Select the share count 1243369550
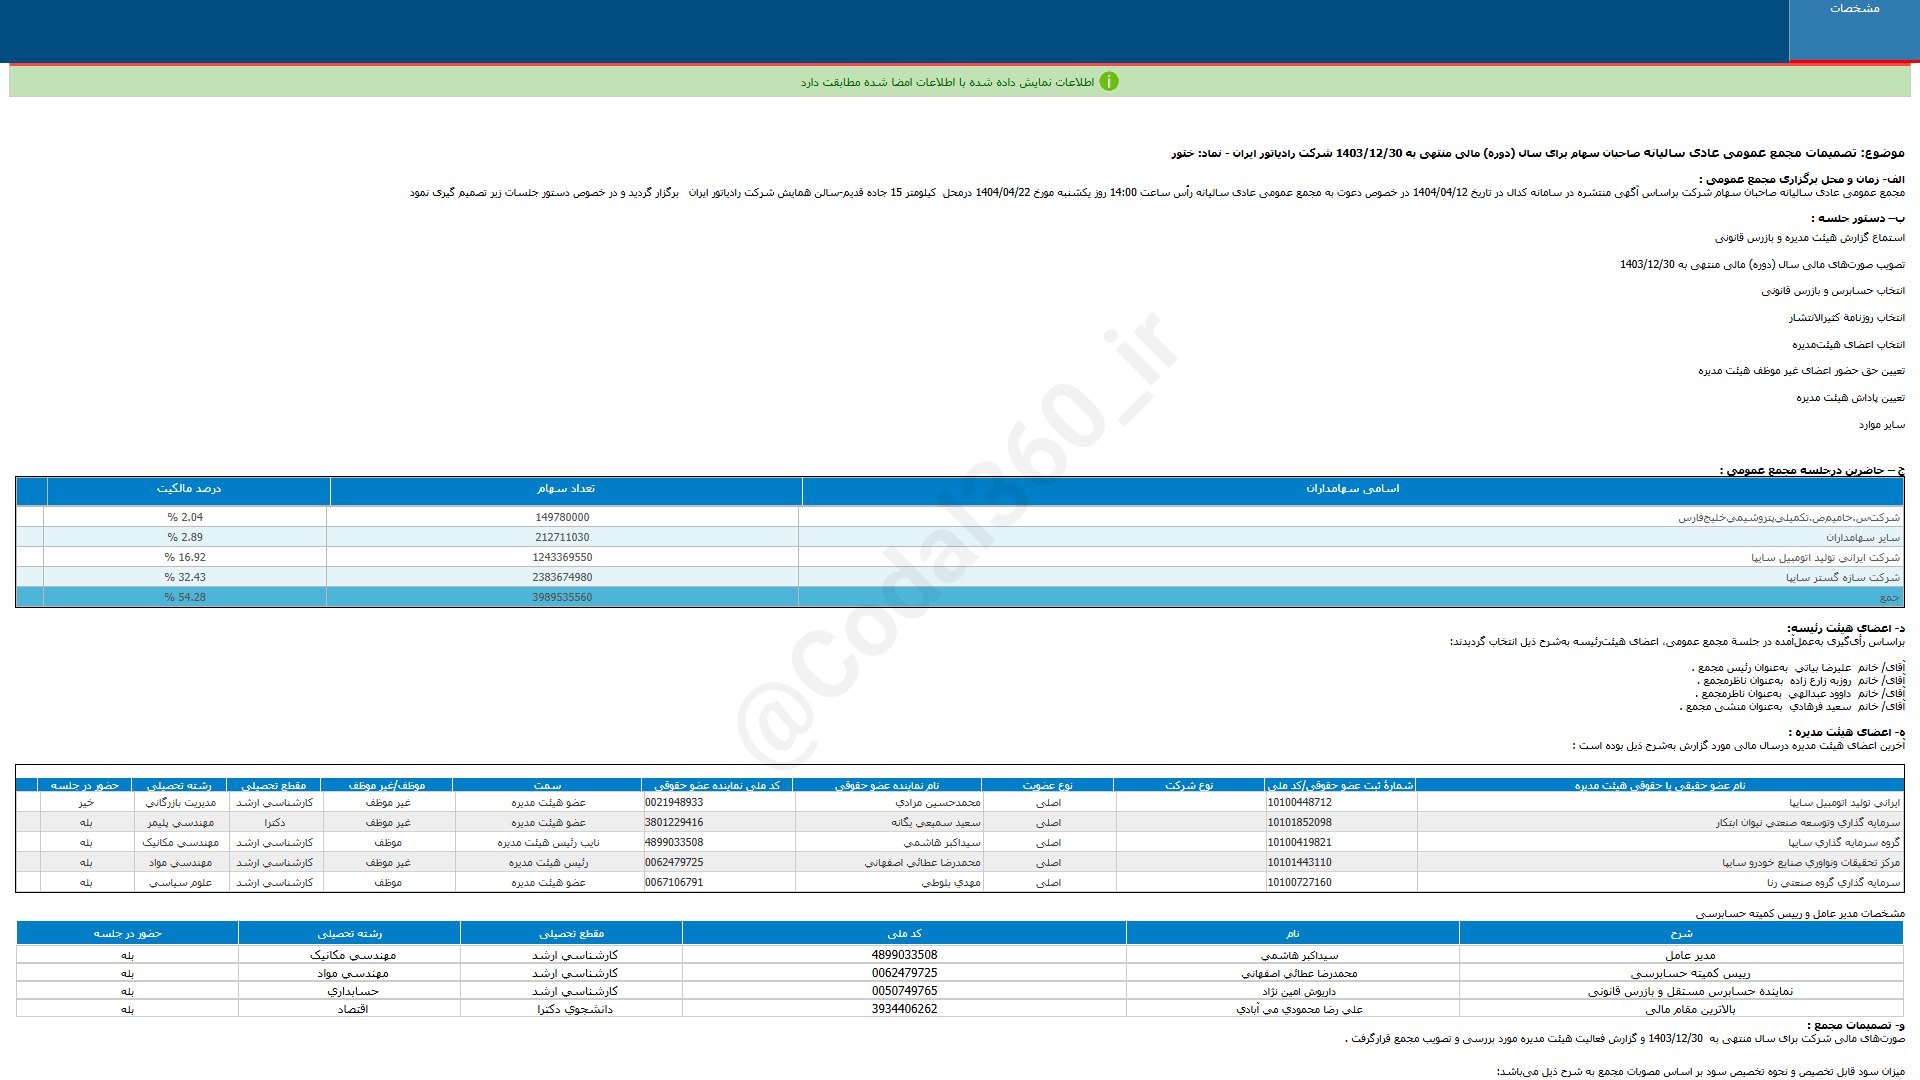This screenshot has width=1920, height=1080. tap(562, 558)
